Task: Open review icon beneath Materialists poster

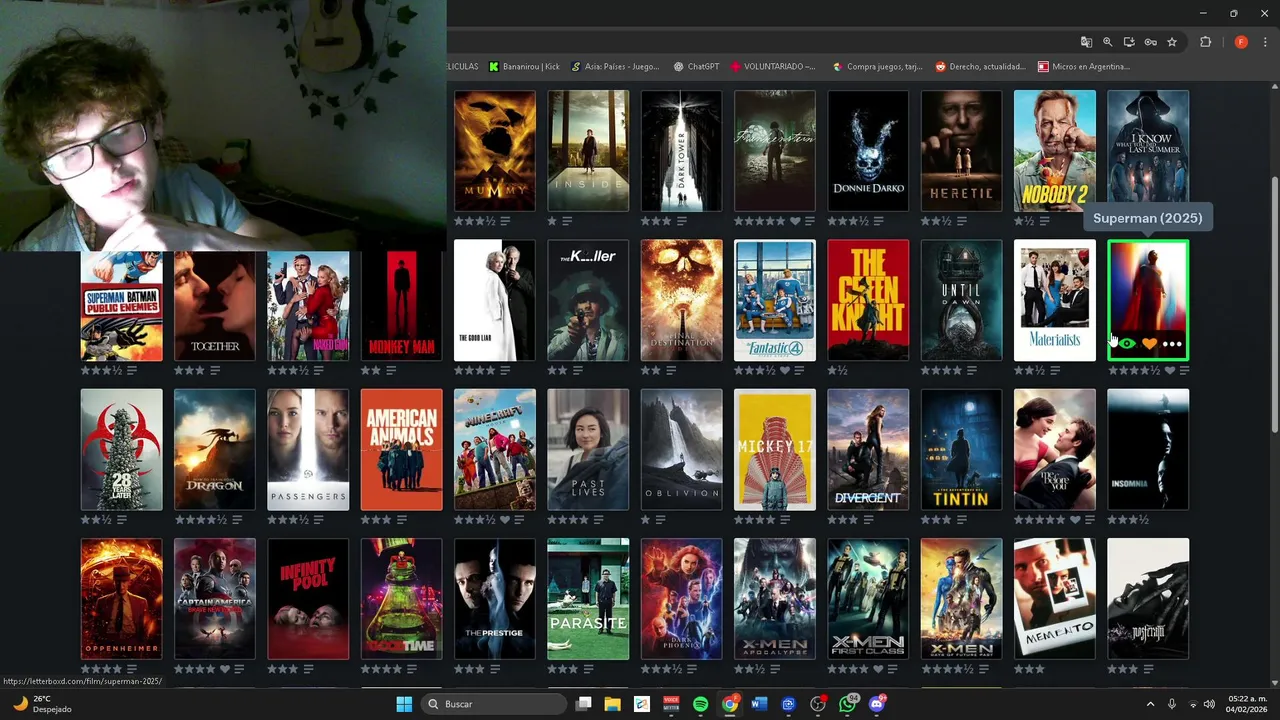Action: click(1054, 370)
